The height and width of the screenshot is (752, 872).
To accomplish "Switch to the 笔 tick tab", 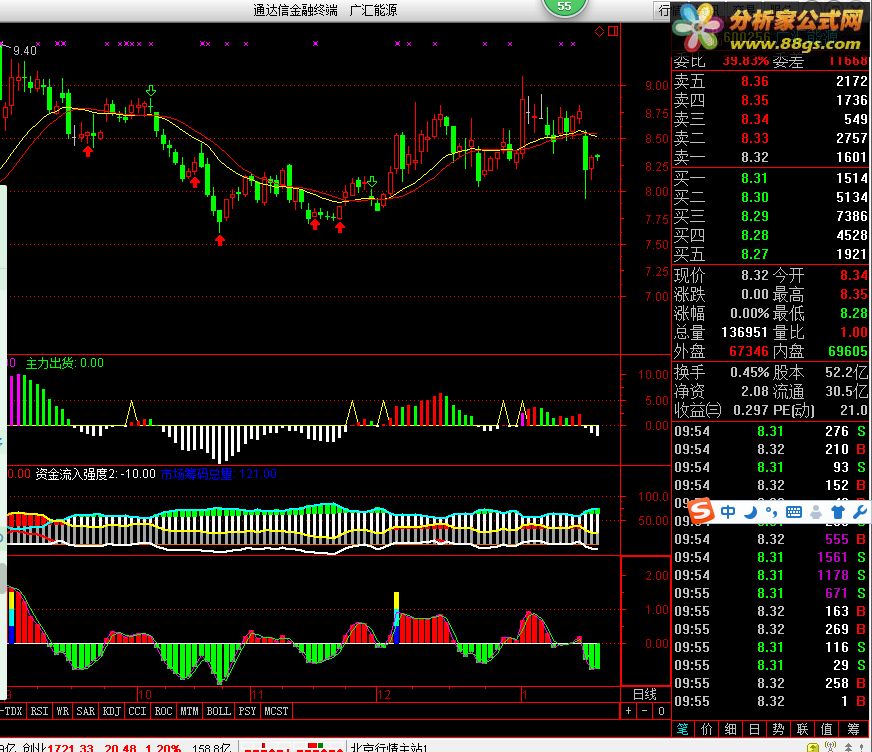I will 682,729.
